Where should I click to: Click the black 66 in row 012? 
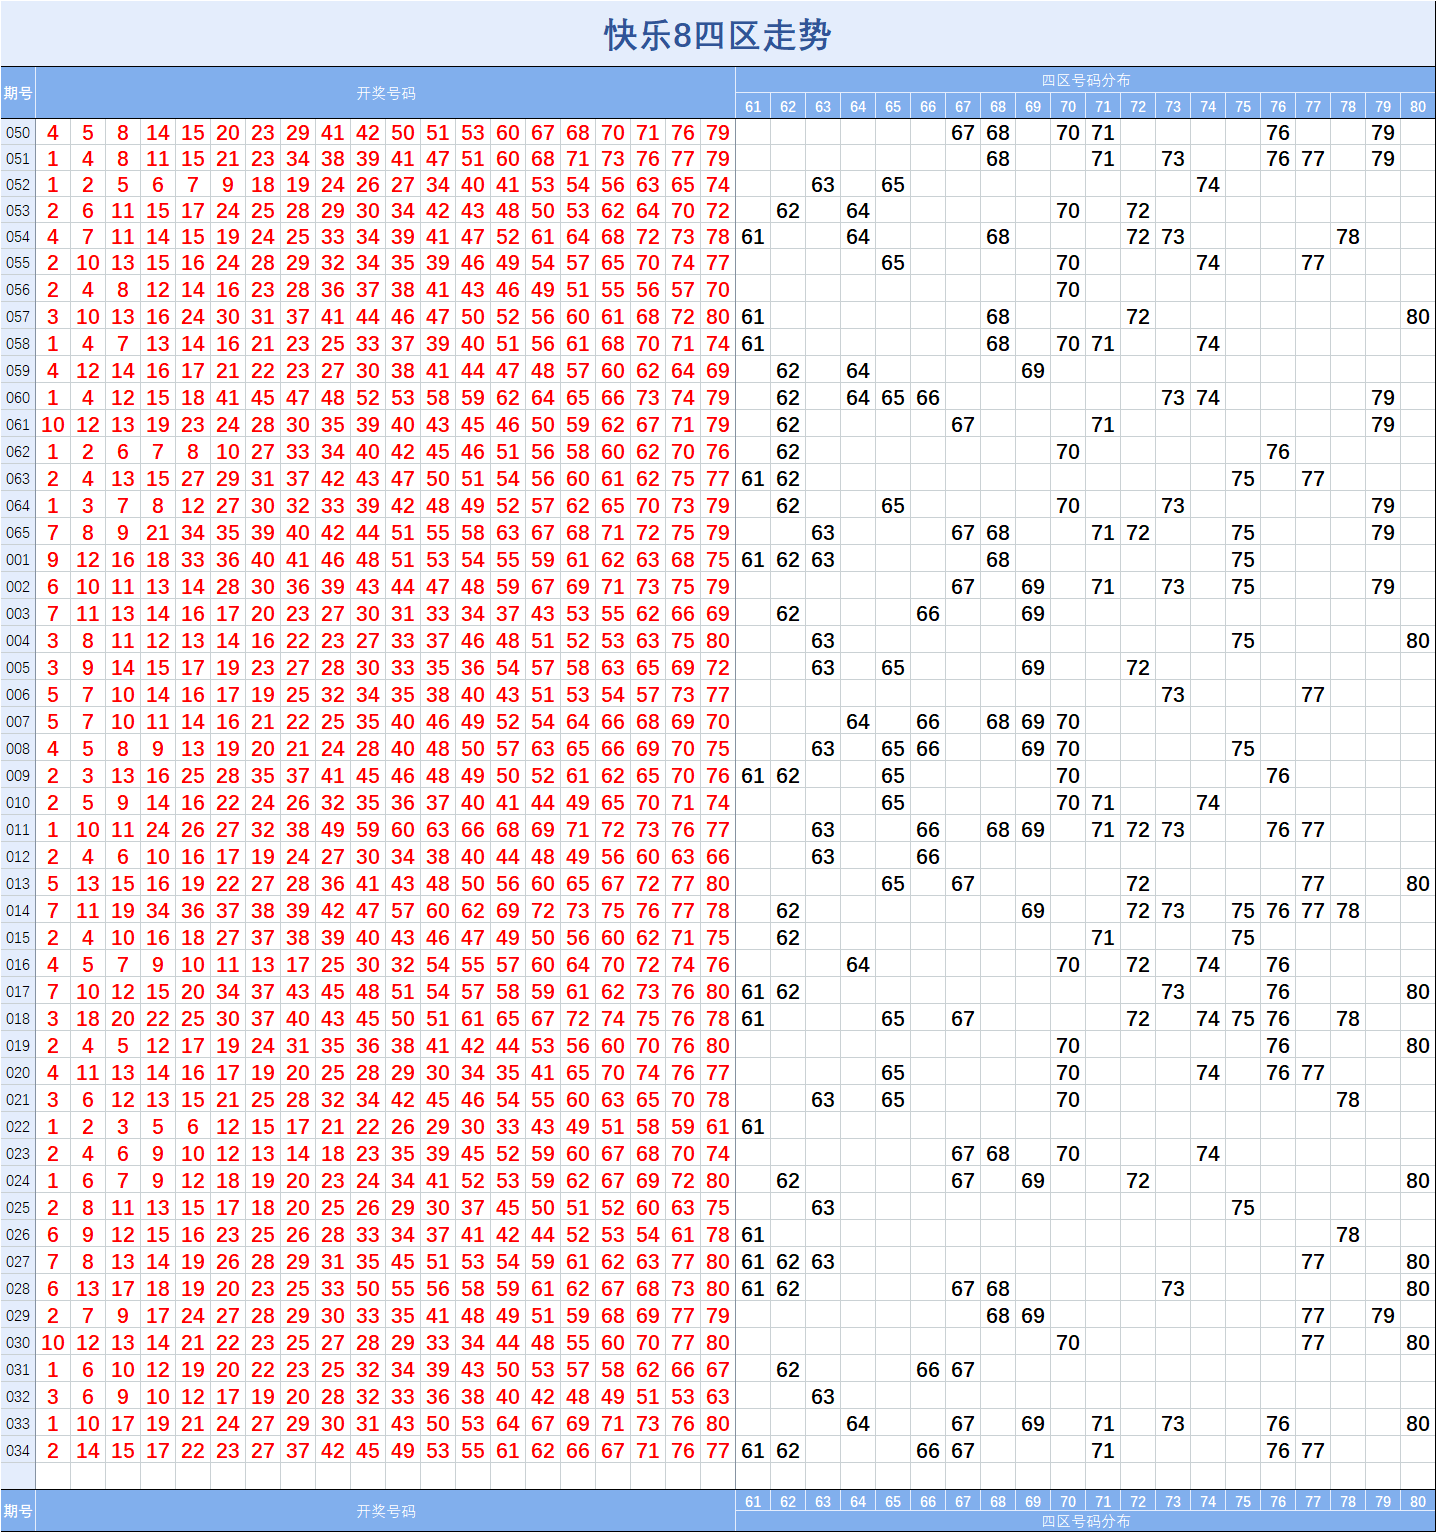pos(928,857)
